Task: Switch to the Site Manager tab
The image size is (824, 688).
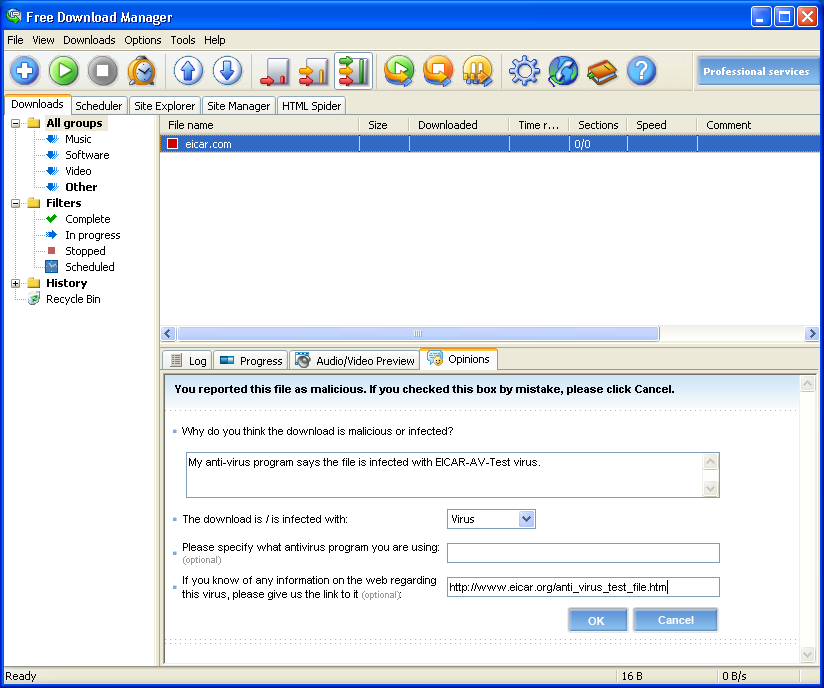Action: point(239,106)
